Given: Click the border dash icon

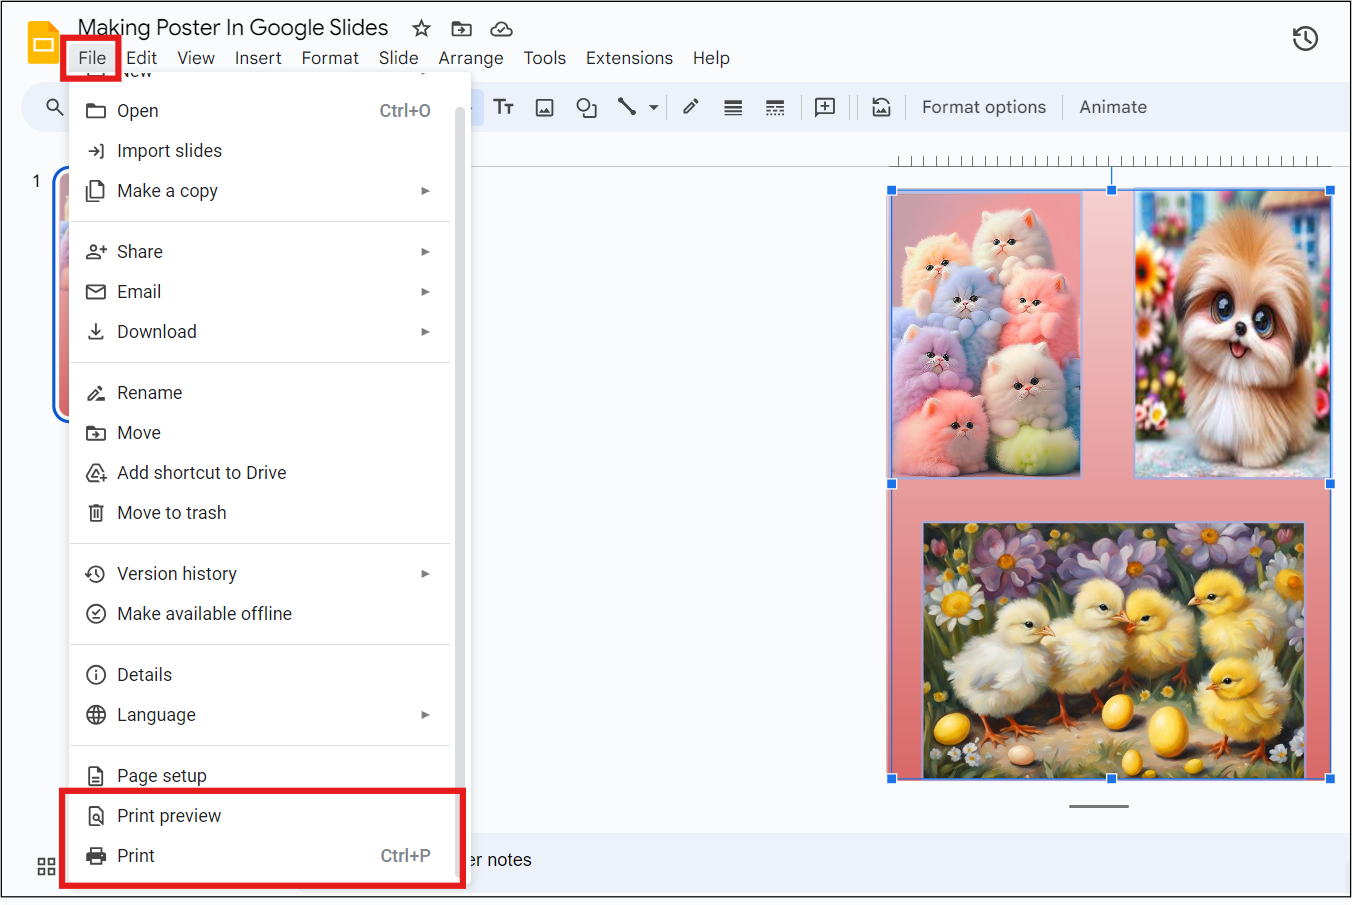Looking at the screenshot, I should tap(775, 107).
